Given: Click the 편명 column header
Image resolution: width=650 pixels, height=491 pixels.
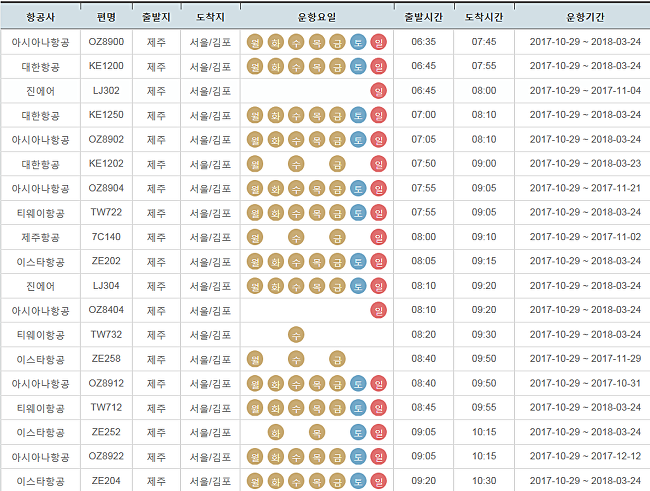Looking at the screenshot, I should 106,17.
